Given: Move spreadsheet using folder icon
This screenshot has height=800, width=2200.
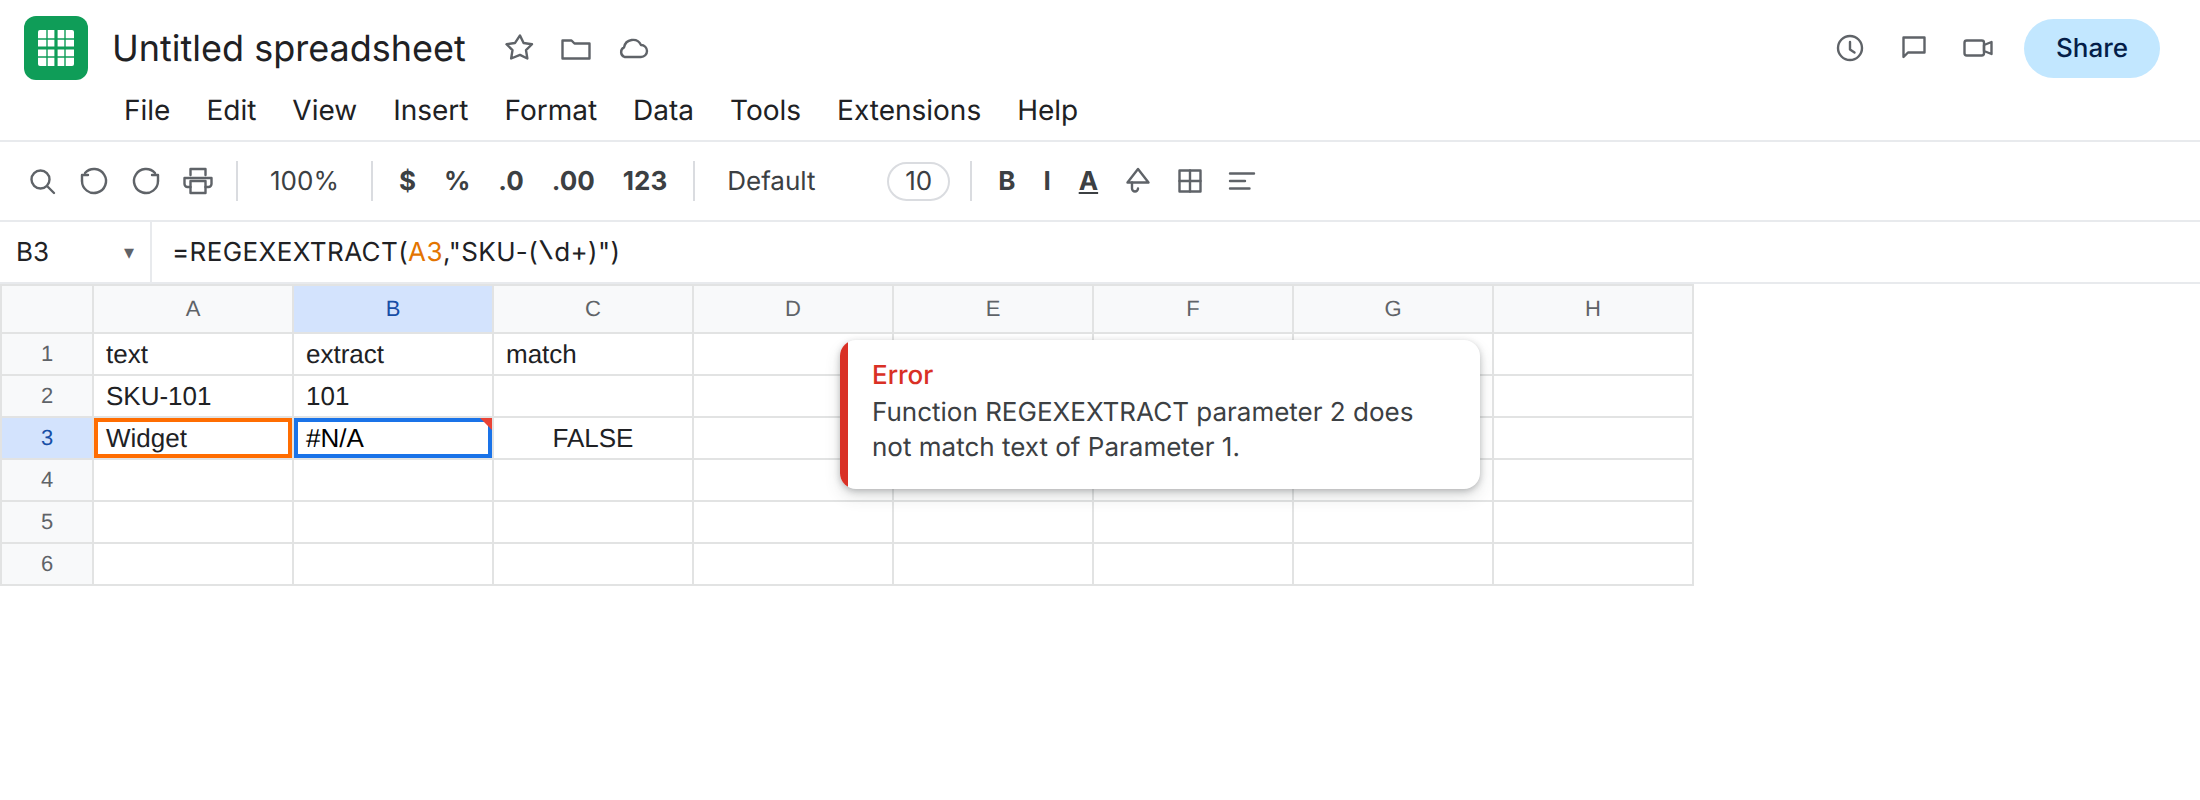Looking at the screenshot, I should pyautogui.click(x=576, y=48).
